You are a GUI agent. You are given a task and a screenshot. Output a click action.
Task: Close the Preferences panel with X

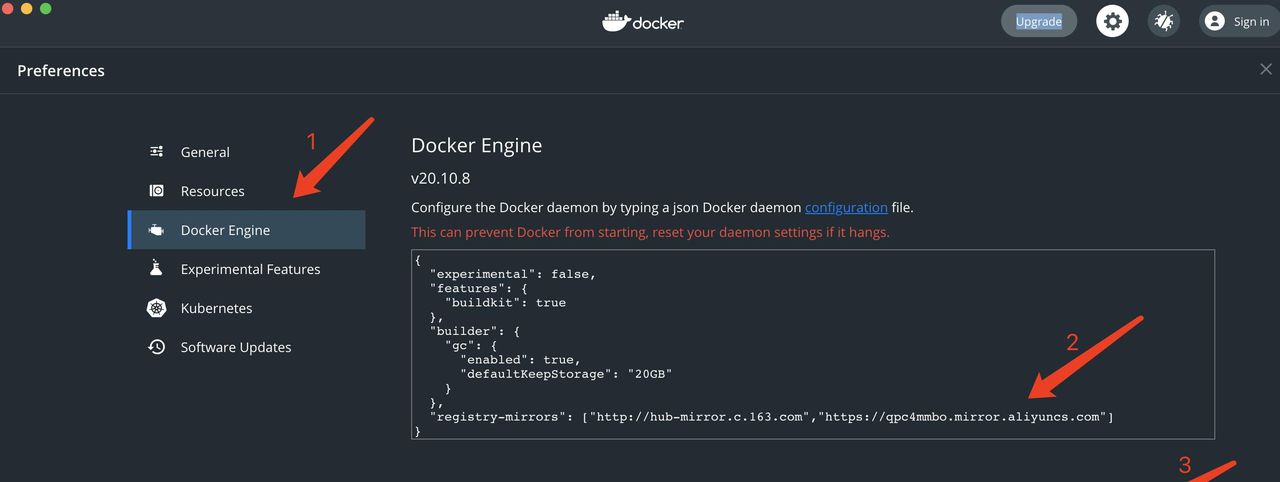1265,69
